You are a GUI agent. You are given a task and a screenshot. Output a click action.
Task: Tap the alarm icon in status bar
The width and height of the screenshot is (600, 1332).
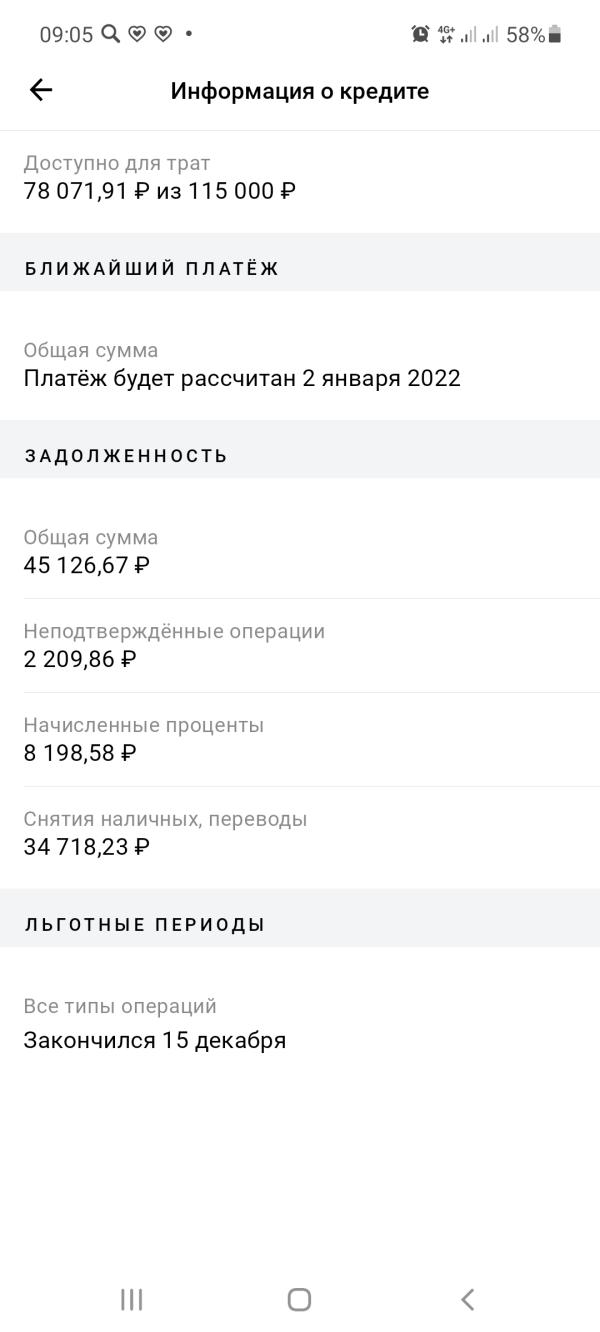[x=420, y=34]
